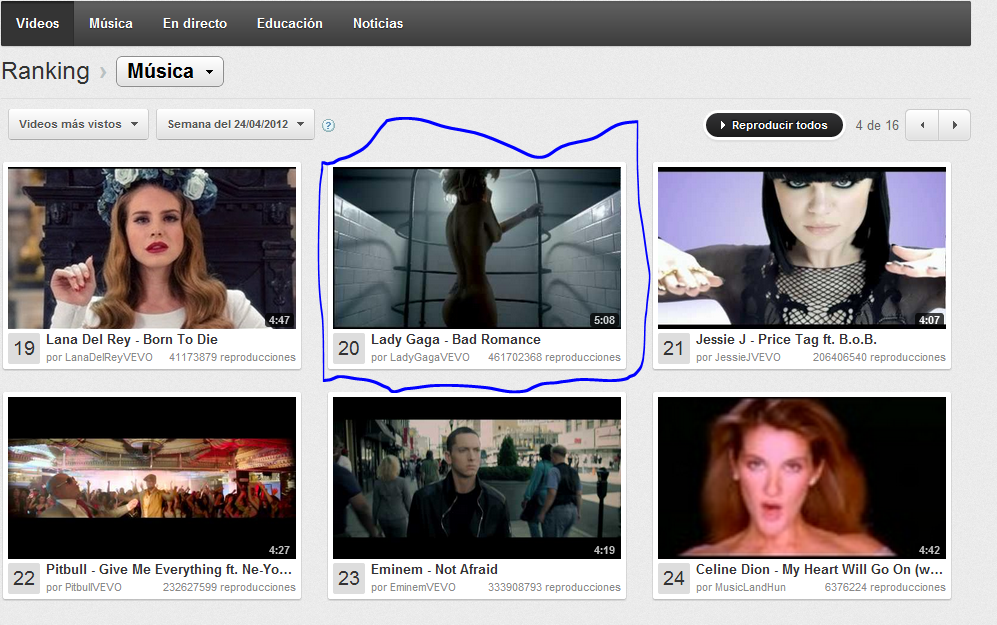The width and height of the screenshot is (997, 625).
Task: Expand the Videos más vistos dropdown
Action: tap(78, 125)
